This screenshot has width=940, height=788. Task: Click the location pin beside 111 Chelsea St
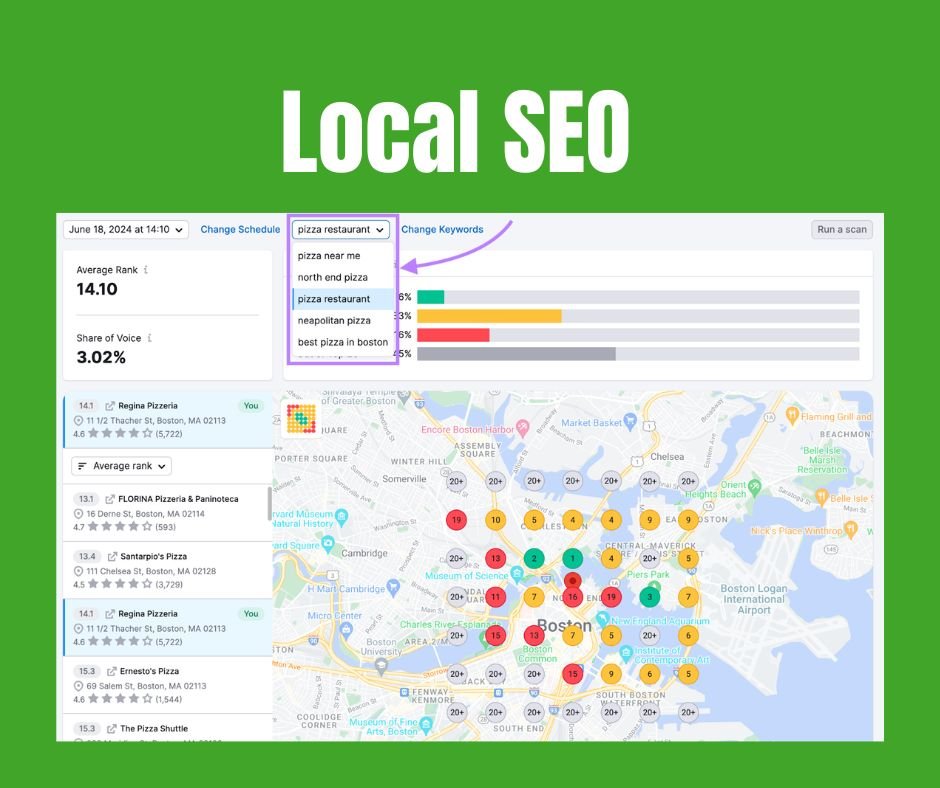[x=78, y=572]
